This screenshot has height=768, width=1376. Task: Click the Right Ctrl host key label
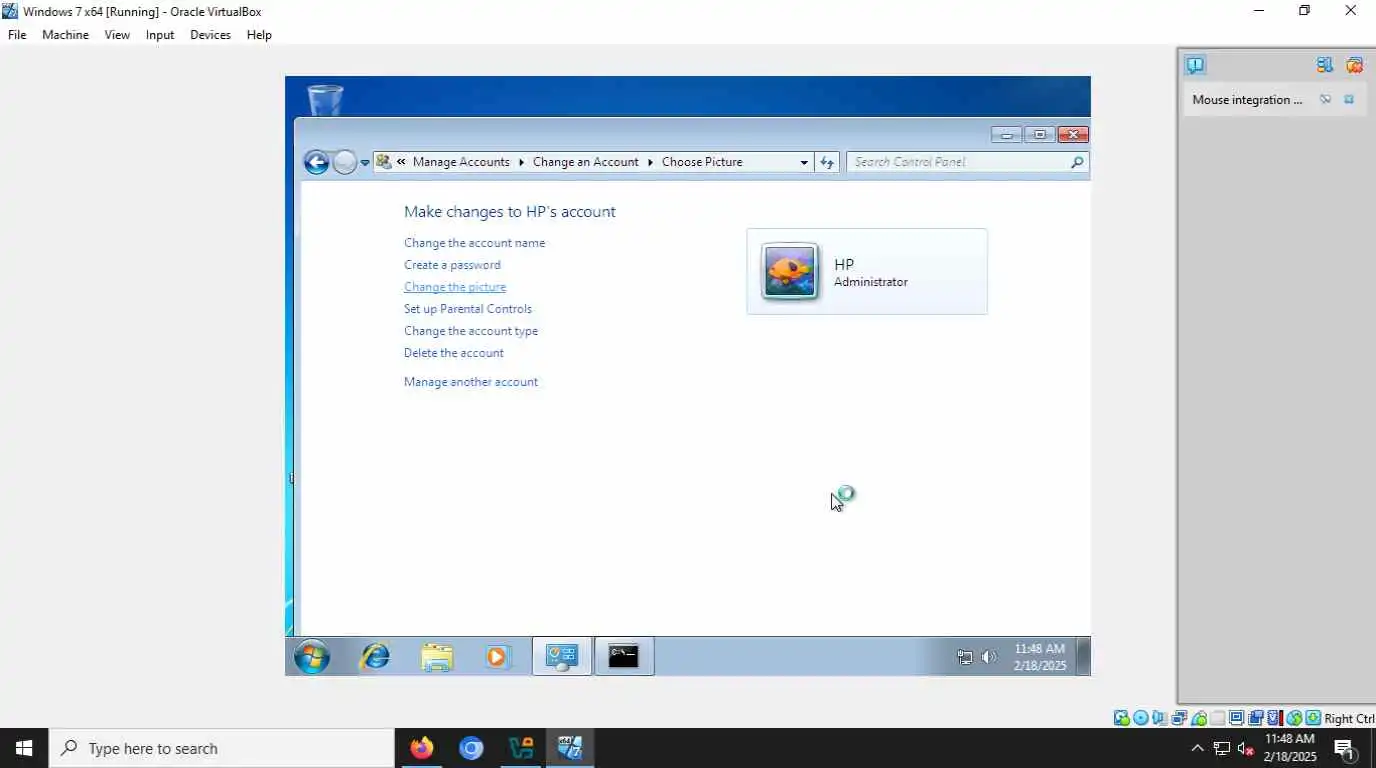pos(1350,718)
